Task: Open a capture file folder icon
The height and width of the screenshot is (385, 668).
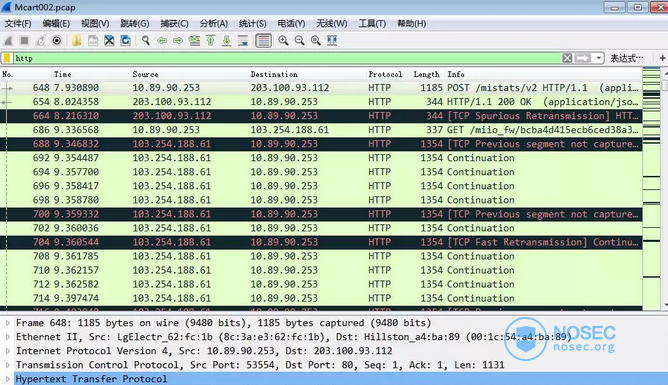Action: pyautogui.click(x=77, y=40)
